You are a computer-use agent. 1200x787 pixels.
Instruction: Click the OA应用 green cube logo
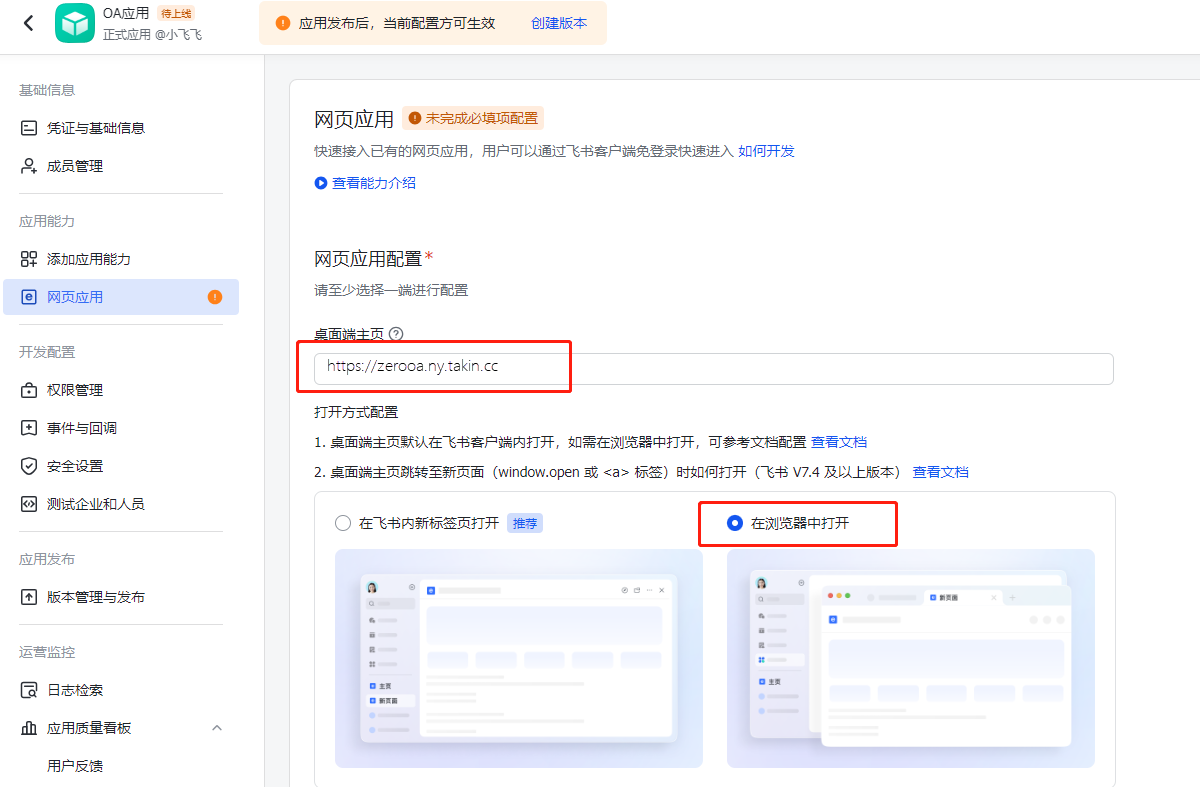[74, 23]
